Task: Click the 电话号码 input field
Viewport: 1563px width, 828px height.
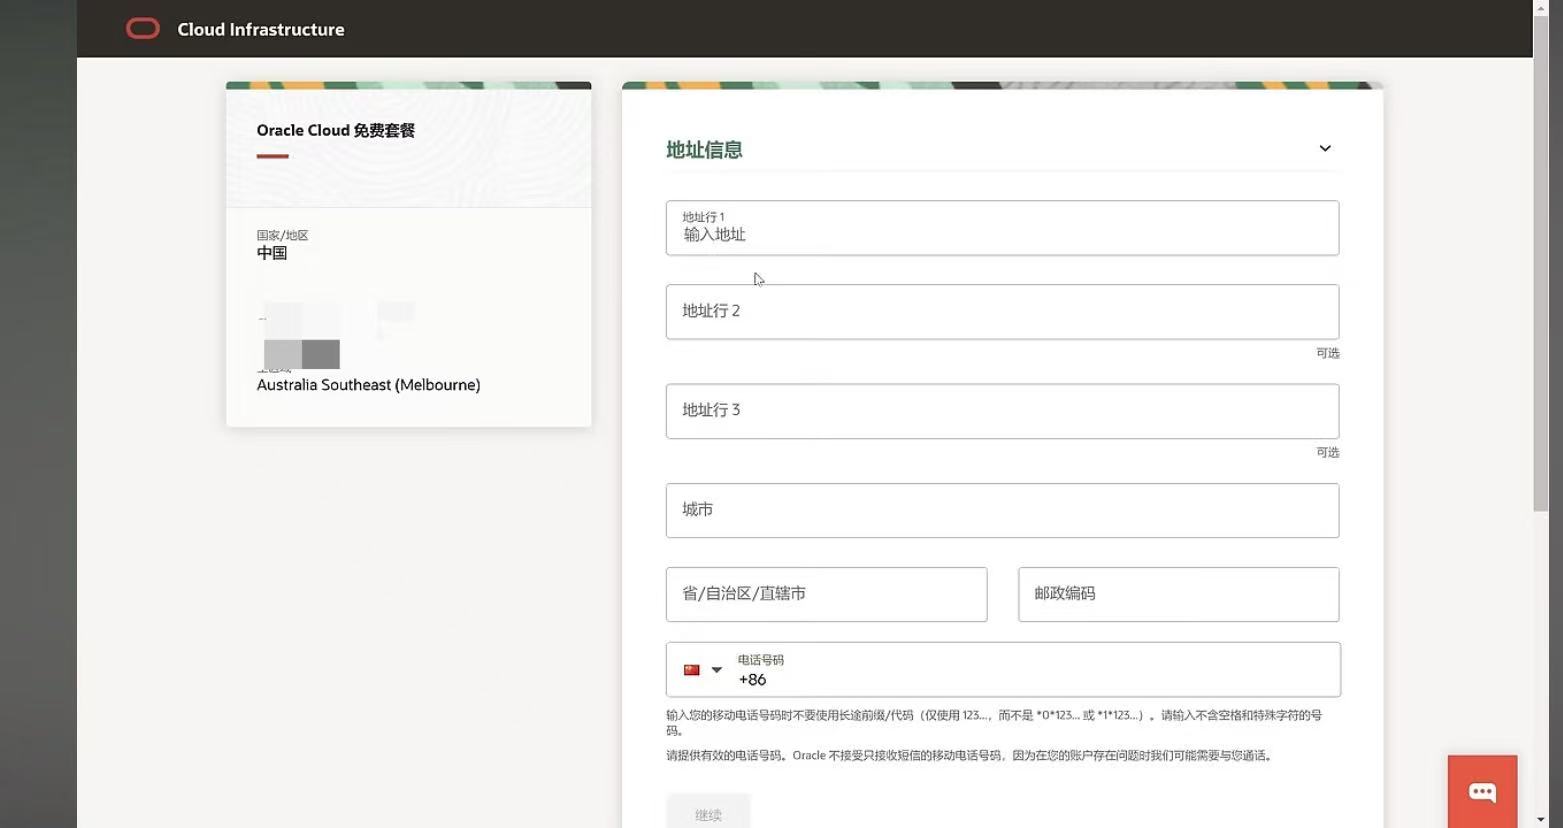Action: click(x=1036, y=670)
